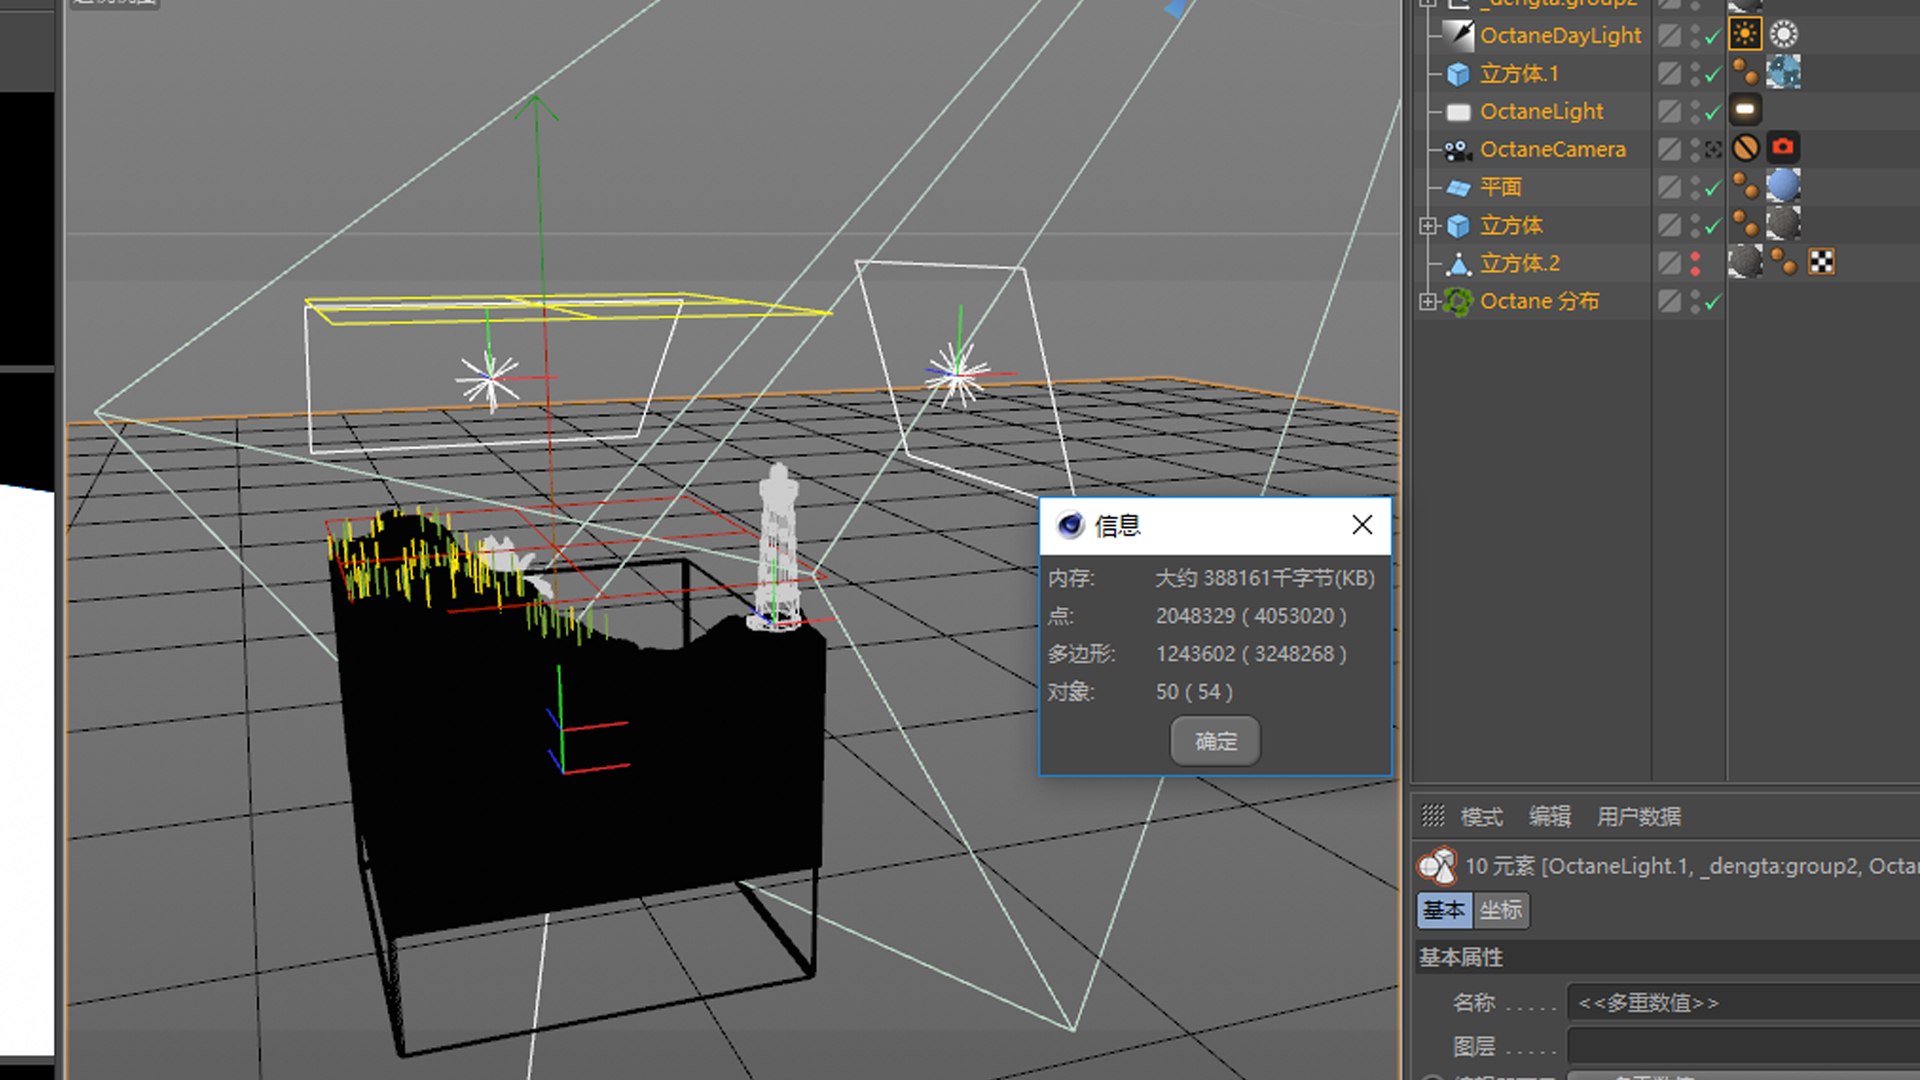
Task: Click the OctaneDayLight sun tag icon
Action: pyautogui.click(x=1745, y=34)
